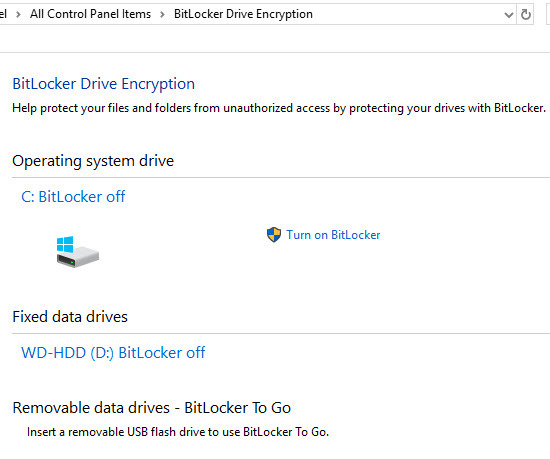Click the Fixed data drives section heading
The height and width of the screenshot is (459, 550).
[70, 317]
